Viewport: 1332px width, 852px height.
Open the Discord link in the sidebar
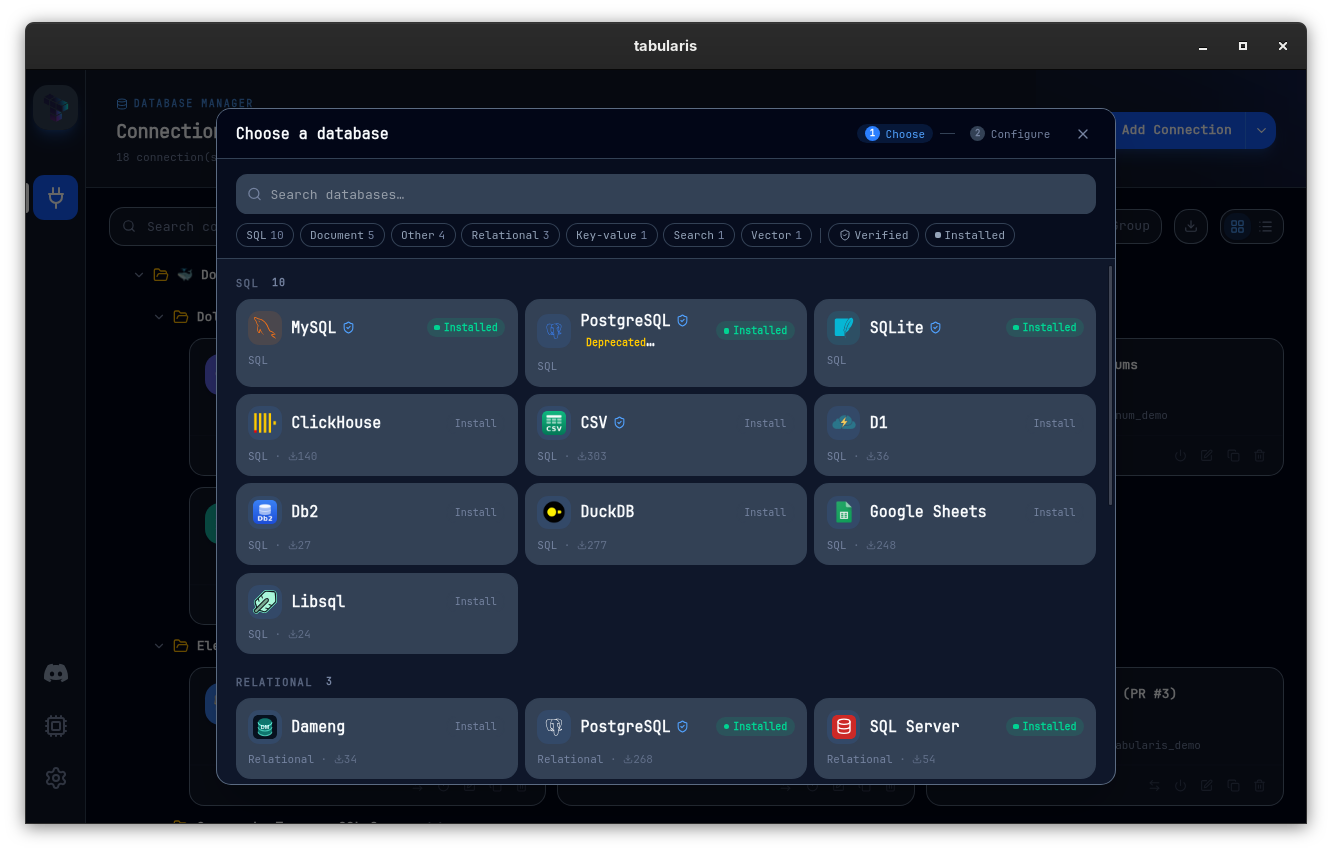[56, 674]
